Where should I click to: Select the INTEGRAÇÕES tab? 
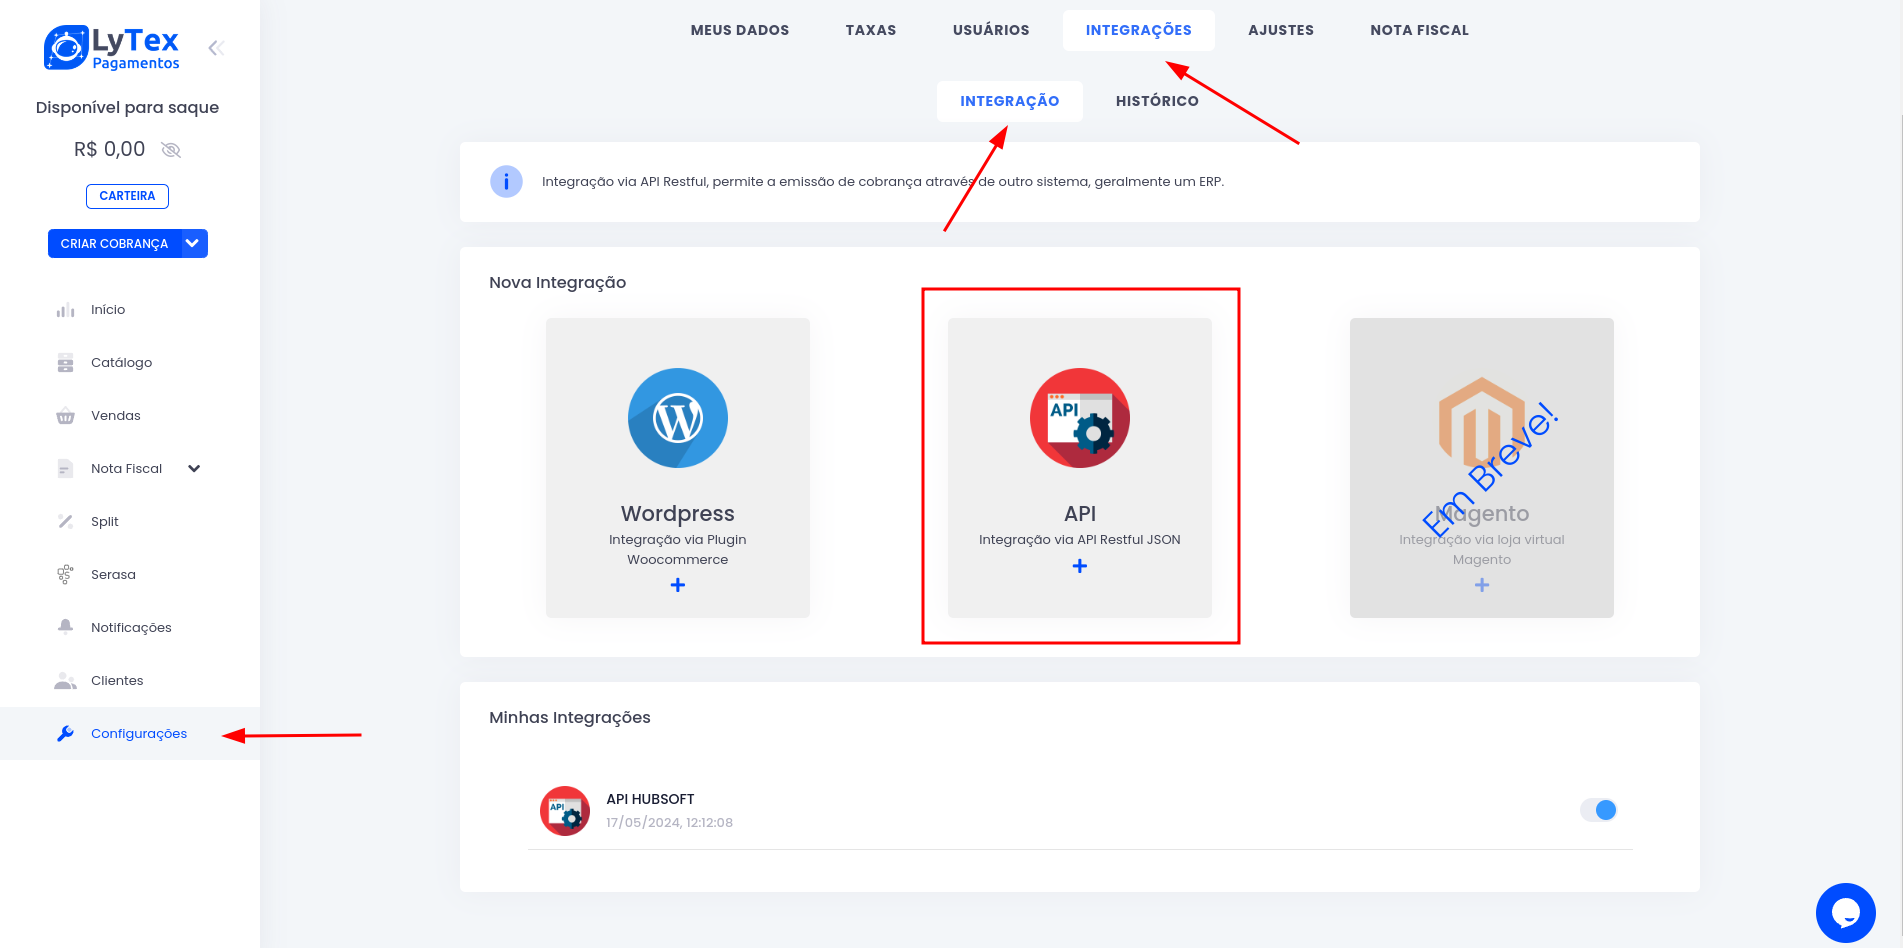coord(1139,30)
